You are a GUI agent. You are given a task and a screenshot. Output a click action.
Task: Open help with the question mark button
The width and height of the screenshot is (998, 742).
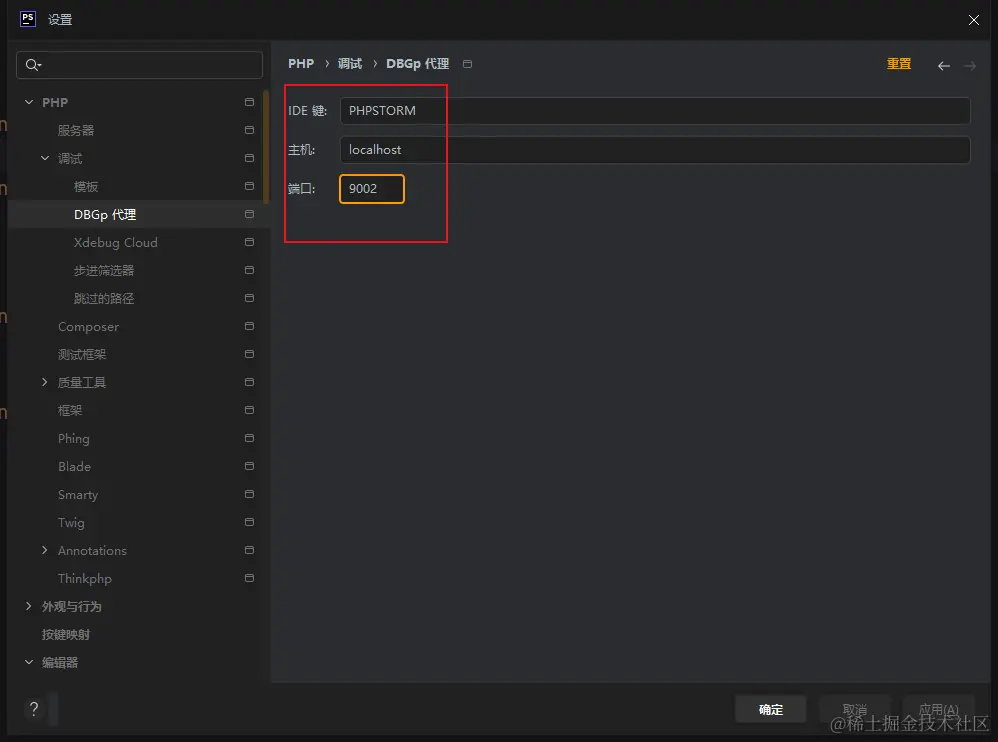click(34, 709)
